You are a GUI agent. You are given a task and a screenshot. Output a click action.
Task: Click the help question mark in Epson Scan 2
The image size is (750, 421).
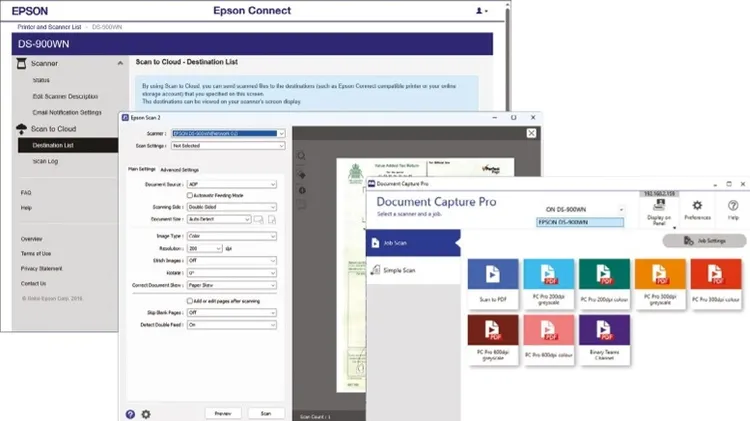(130, 413)
